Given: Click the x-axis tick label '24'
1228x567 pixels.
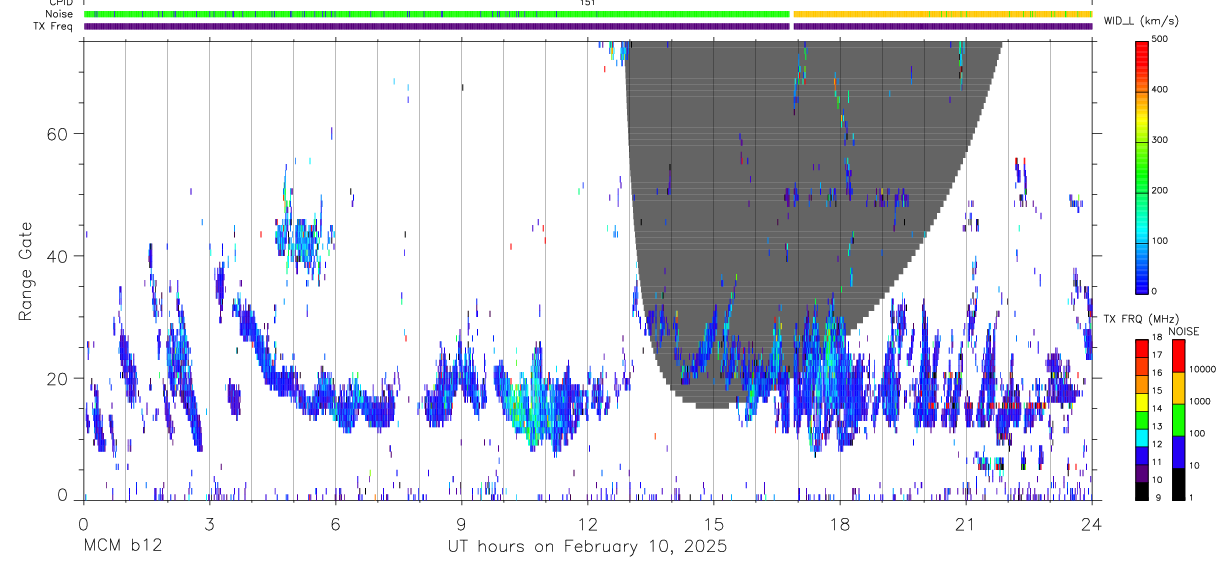Looking at the screenshot, I should (x=1091, y=524).
